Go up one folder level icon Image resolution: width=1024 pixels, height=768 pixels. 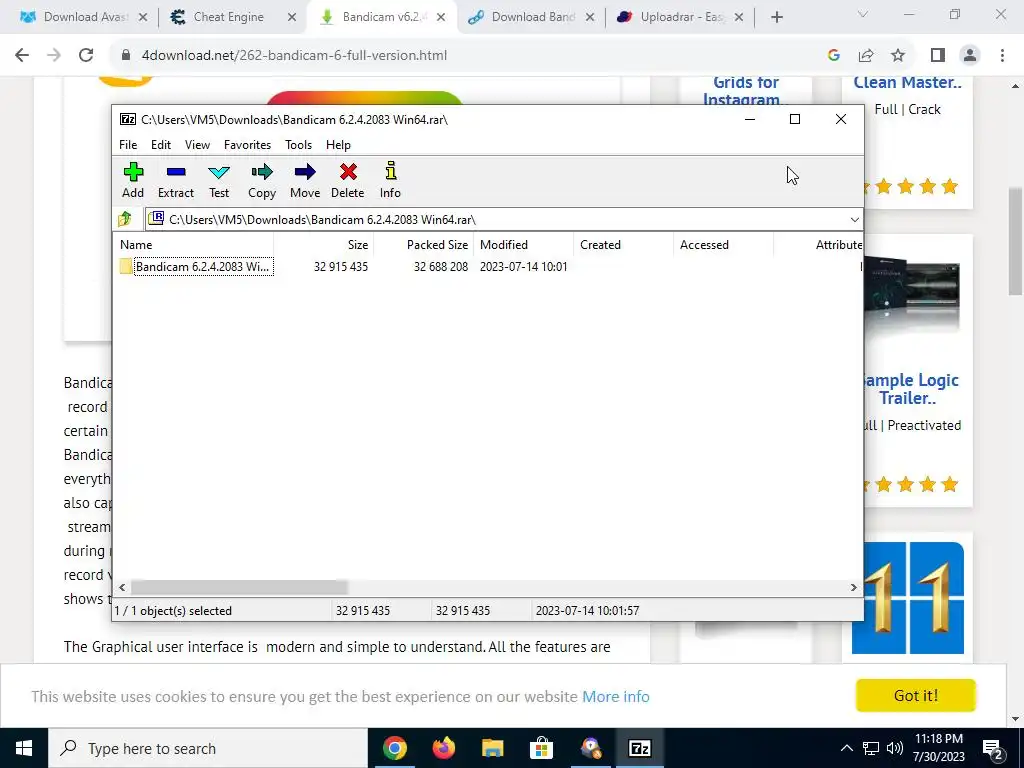[125, 219]
